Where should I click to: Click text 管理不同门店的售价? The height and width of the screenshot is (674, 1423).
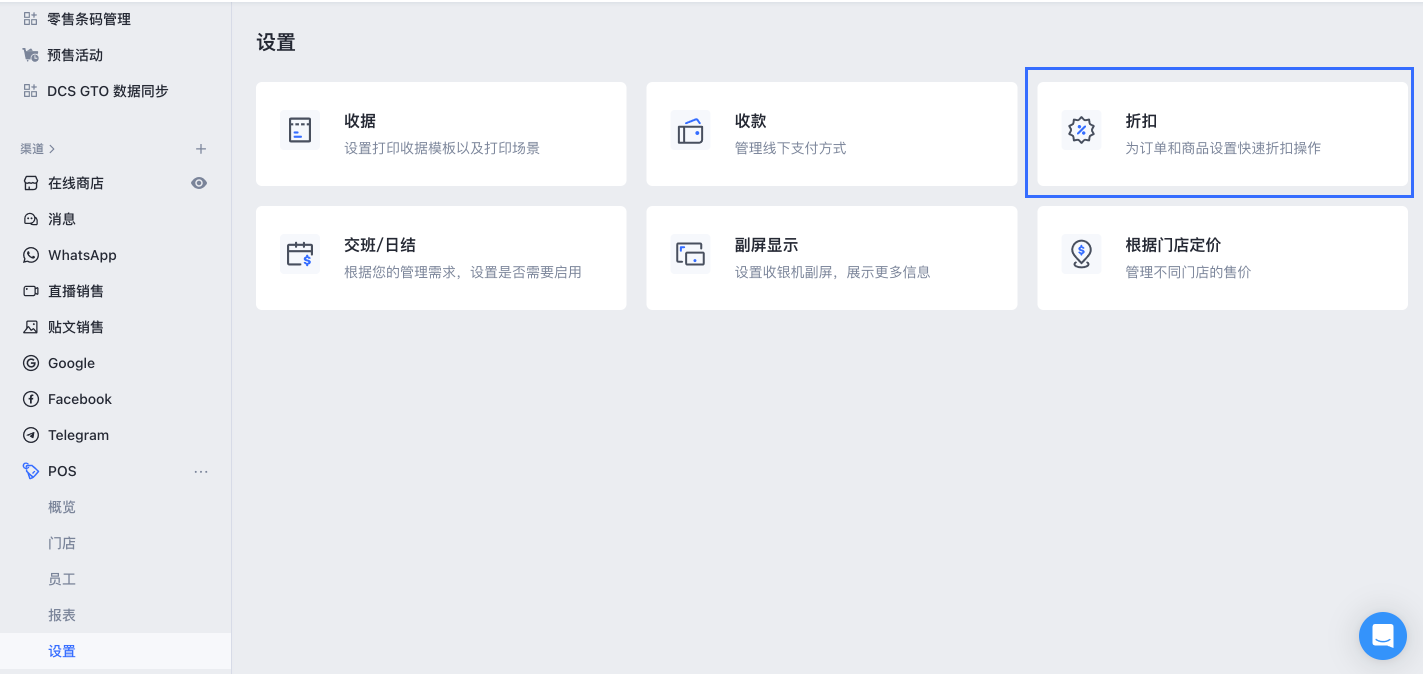click(1188, 272)
